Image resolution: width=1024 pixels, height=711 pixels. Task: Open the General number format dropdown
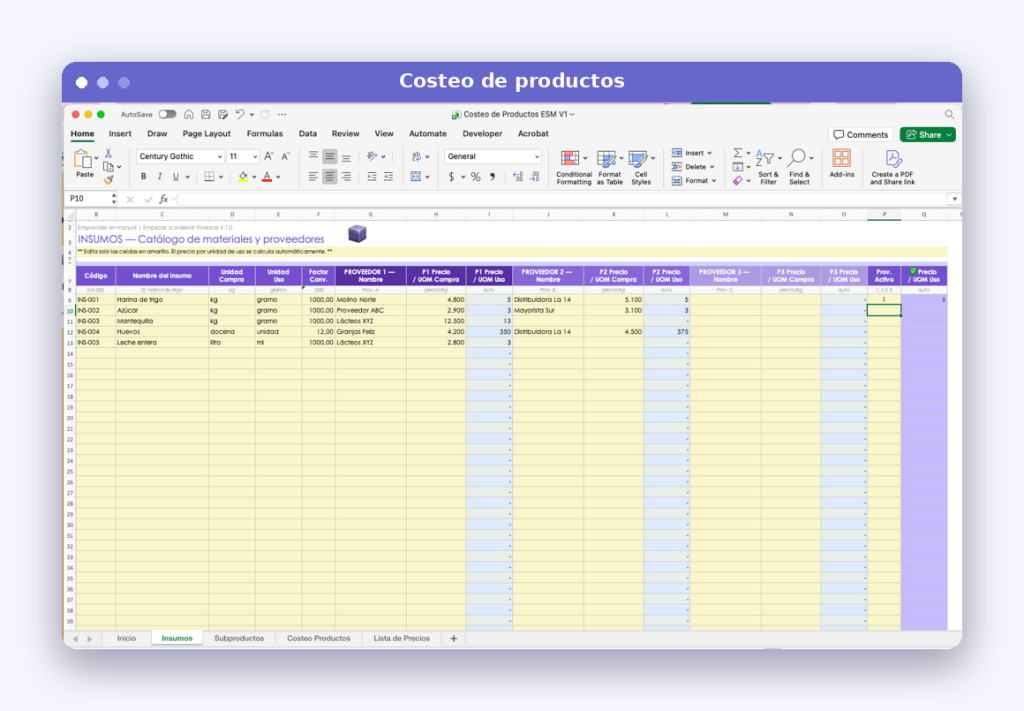coord(537,157)
